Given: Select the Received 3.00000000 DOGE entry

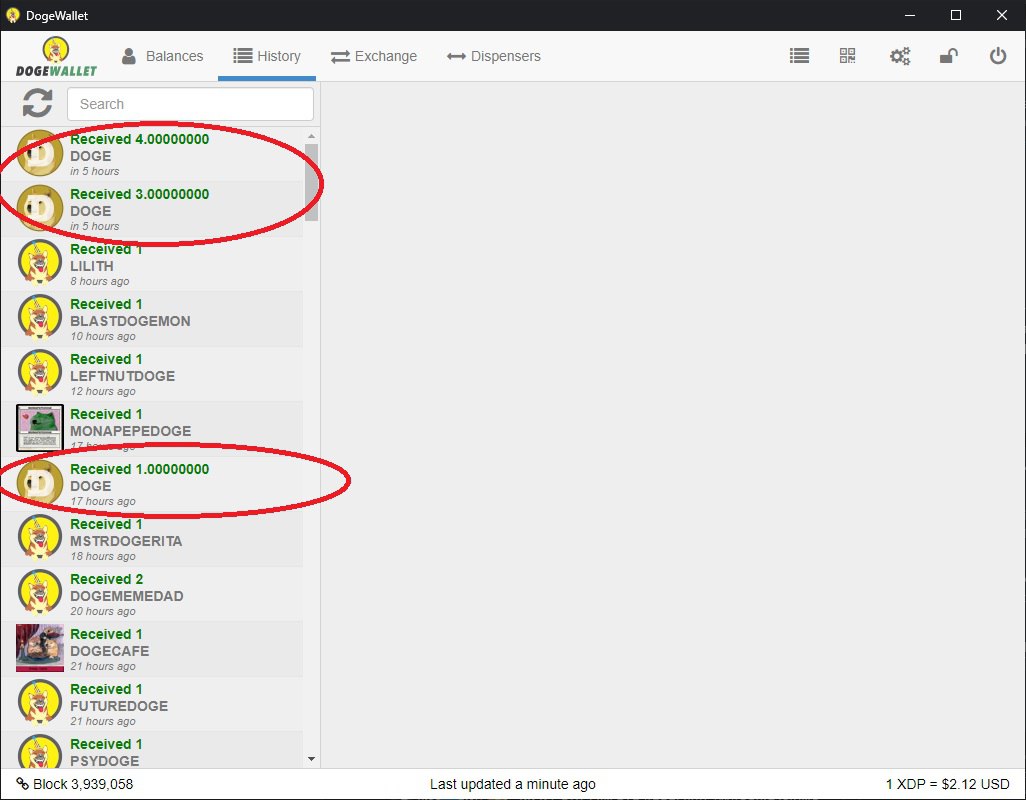Looking at the screenshot, I should pos(152,209).
